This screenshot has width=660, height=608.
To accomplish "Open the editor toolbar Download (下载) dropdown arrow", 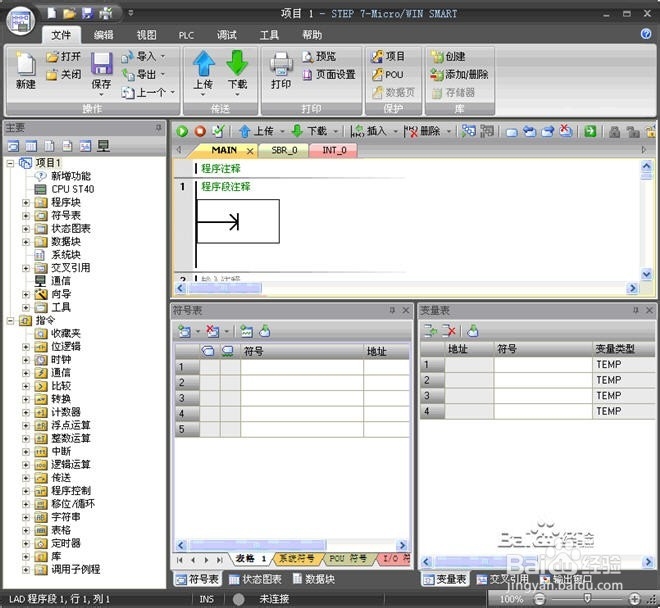I will pyautogui.click(x=335, y=131).
